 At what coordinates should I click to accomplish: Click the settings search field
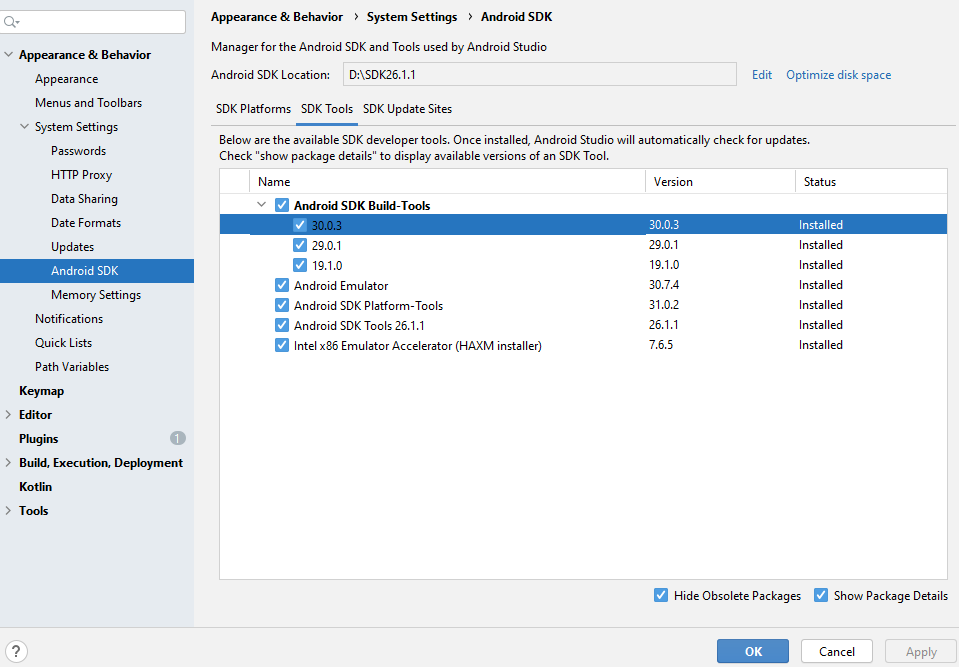pyautogui.click(x=93, y=22)
